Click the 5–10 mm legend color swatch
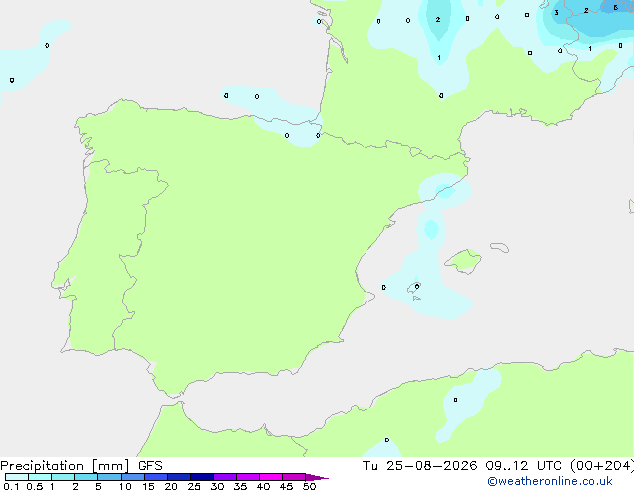 (x=110, y=477)
